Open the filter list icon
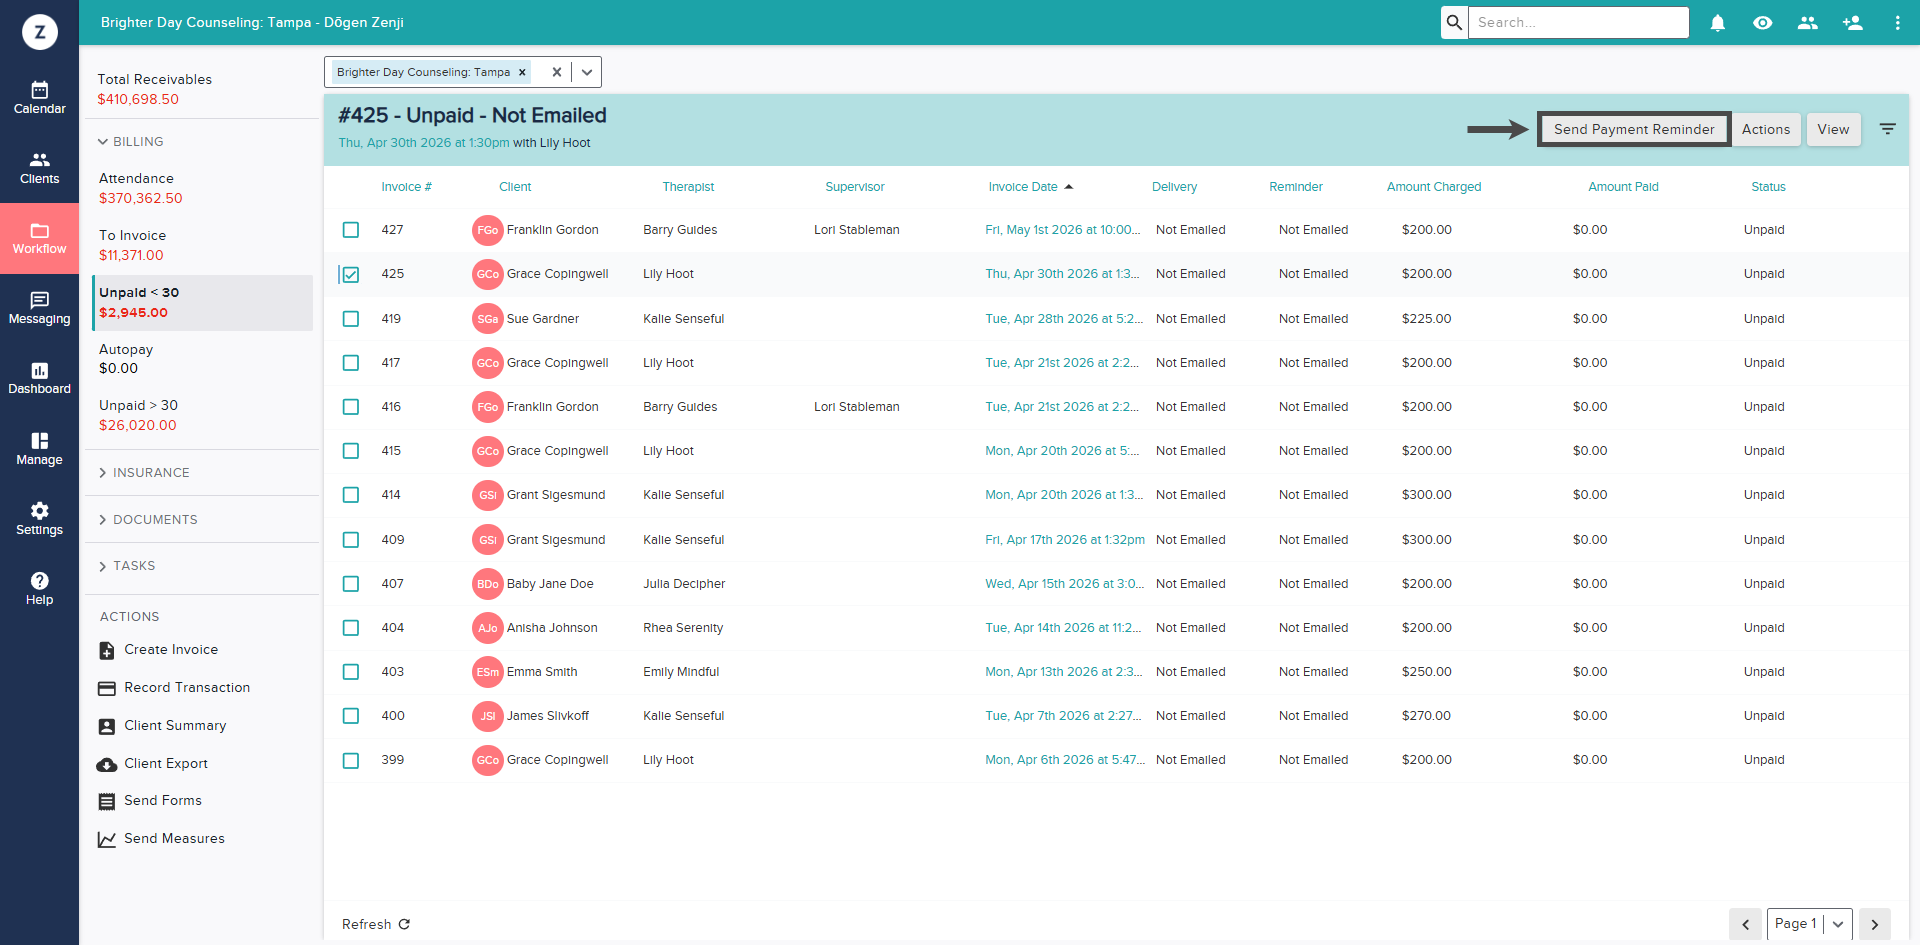The height and width of the screenshot is (945, 1920). [1888, 129]
